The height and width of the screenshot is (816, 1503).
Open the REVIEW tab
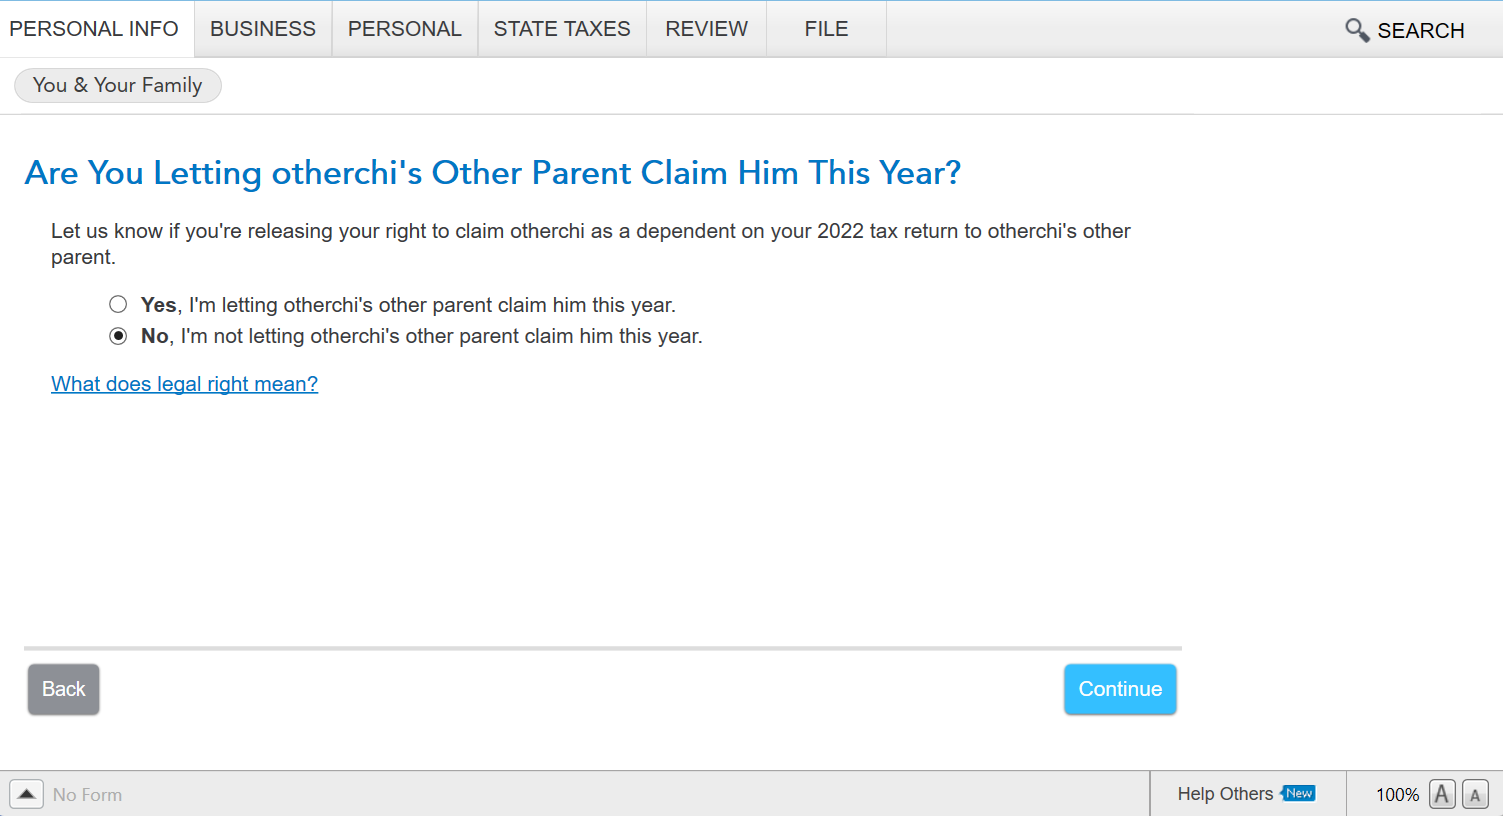tap(707, 29)
